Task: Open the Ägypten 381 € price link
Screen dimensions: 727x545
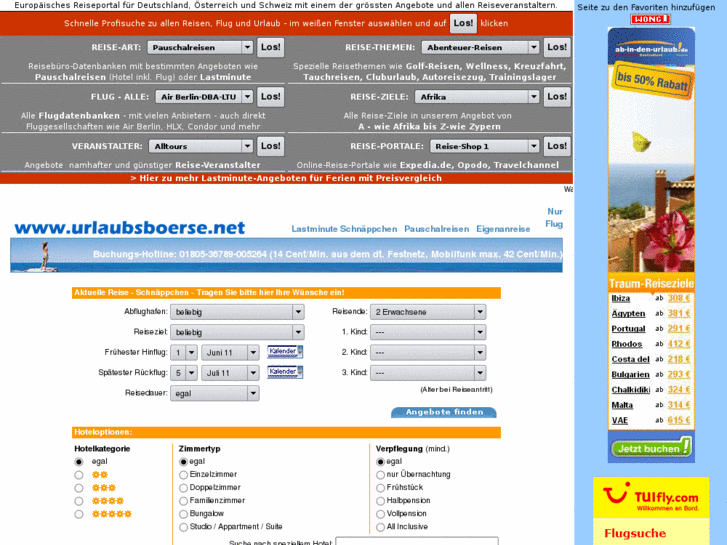Action: (x=679, y=314)
